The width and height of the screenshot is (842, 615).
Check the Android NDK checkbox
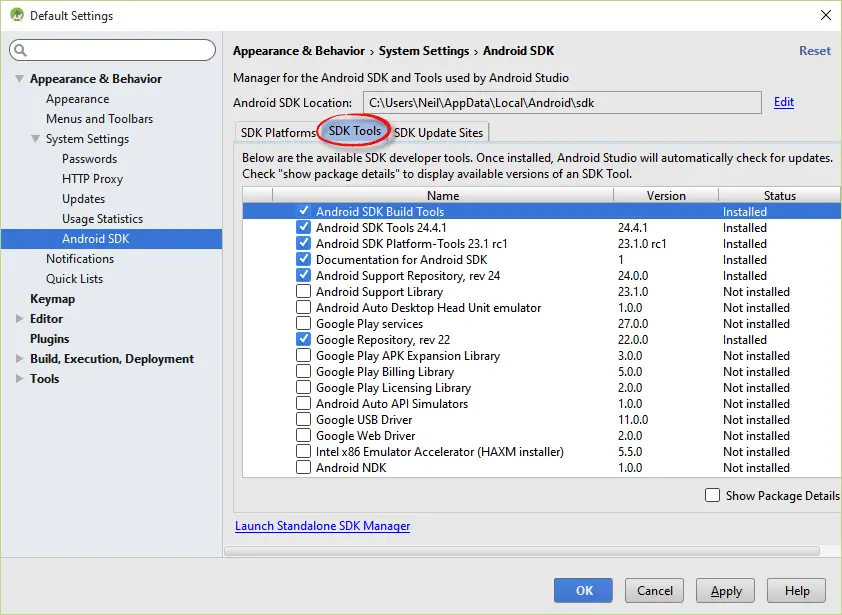303,468
